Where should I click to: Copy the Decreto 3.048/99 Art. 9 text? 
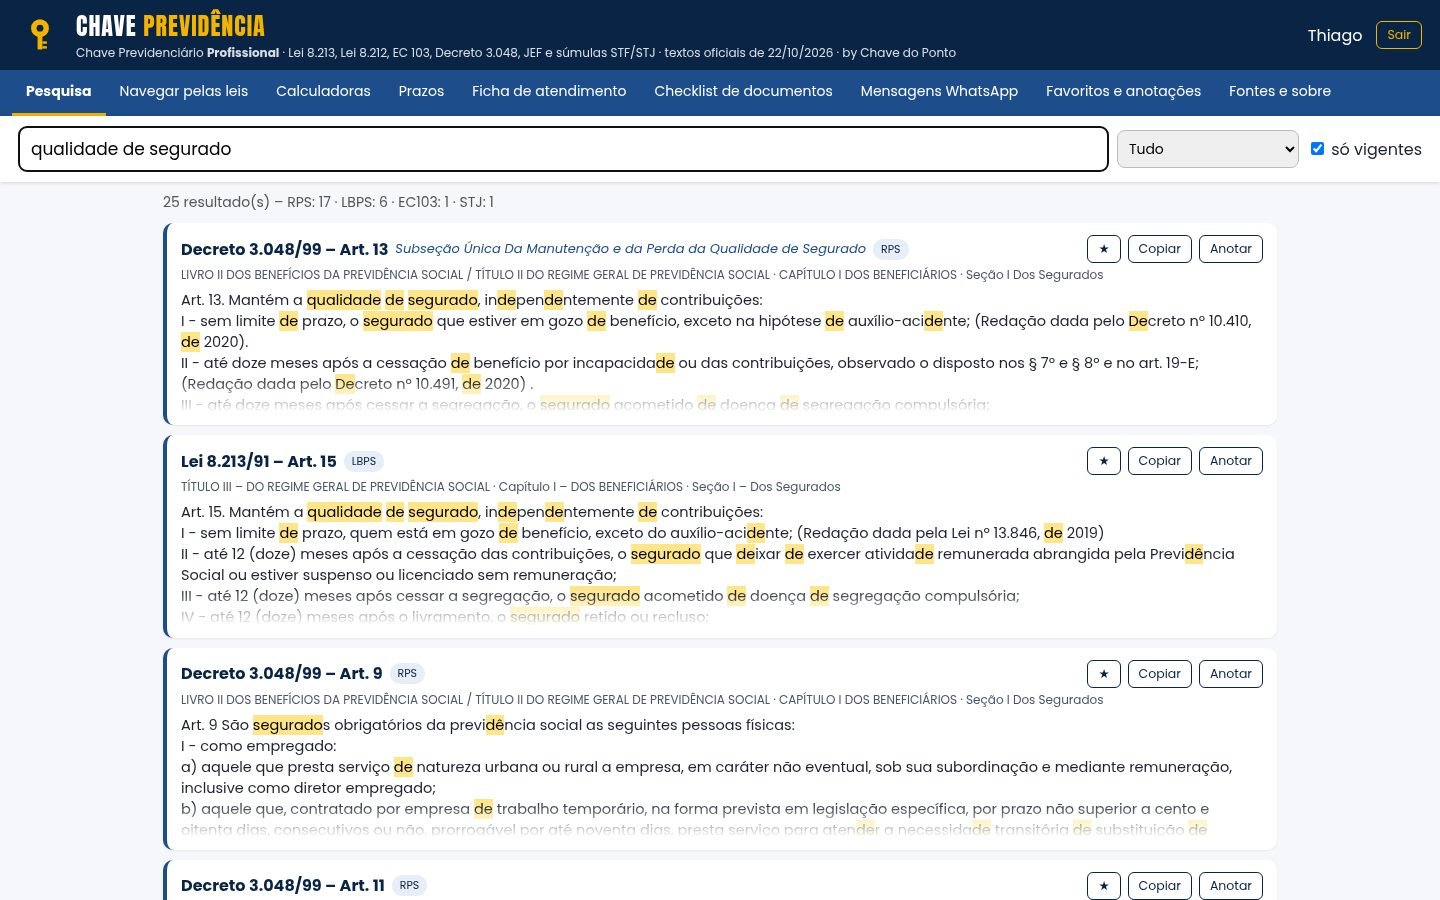pyautogui.click(x=1159, y=674)
